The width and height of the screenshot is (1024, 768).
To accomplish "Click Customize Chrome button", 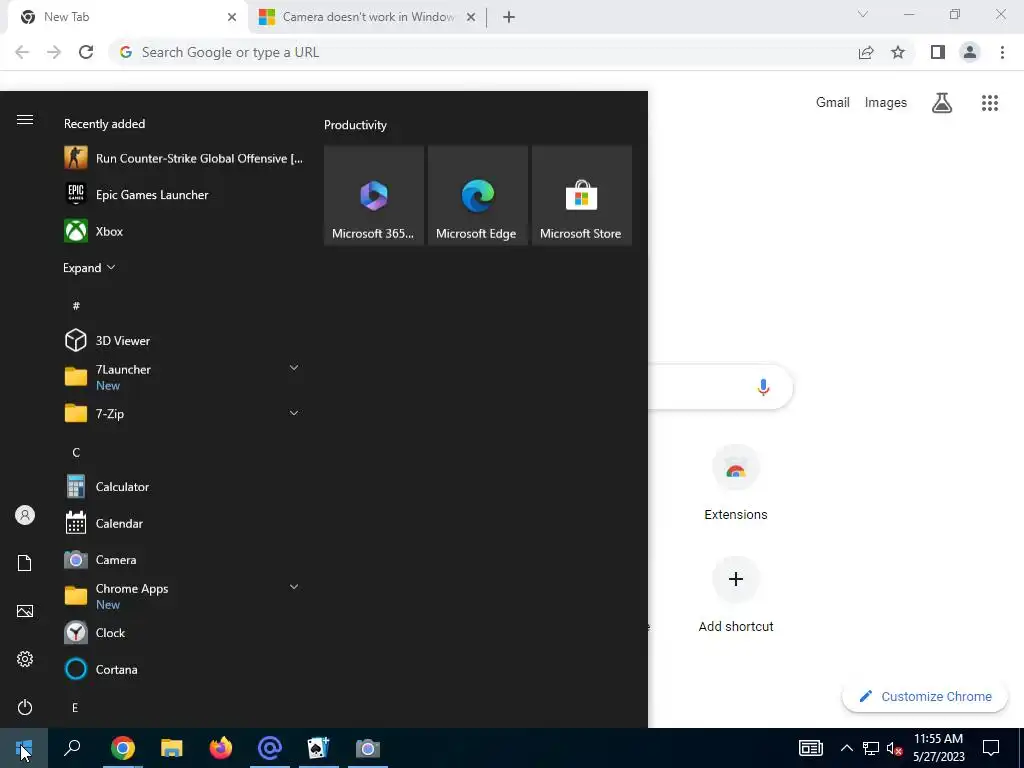I will pyautogui.click(x=925, y=696).
